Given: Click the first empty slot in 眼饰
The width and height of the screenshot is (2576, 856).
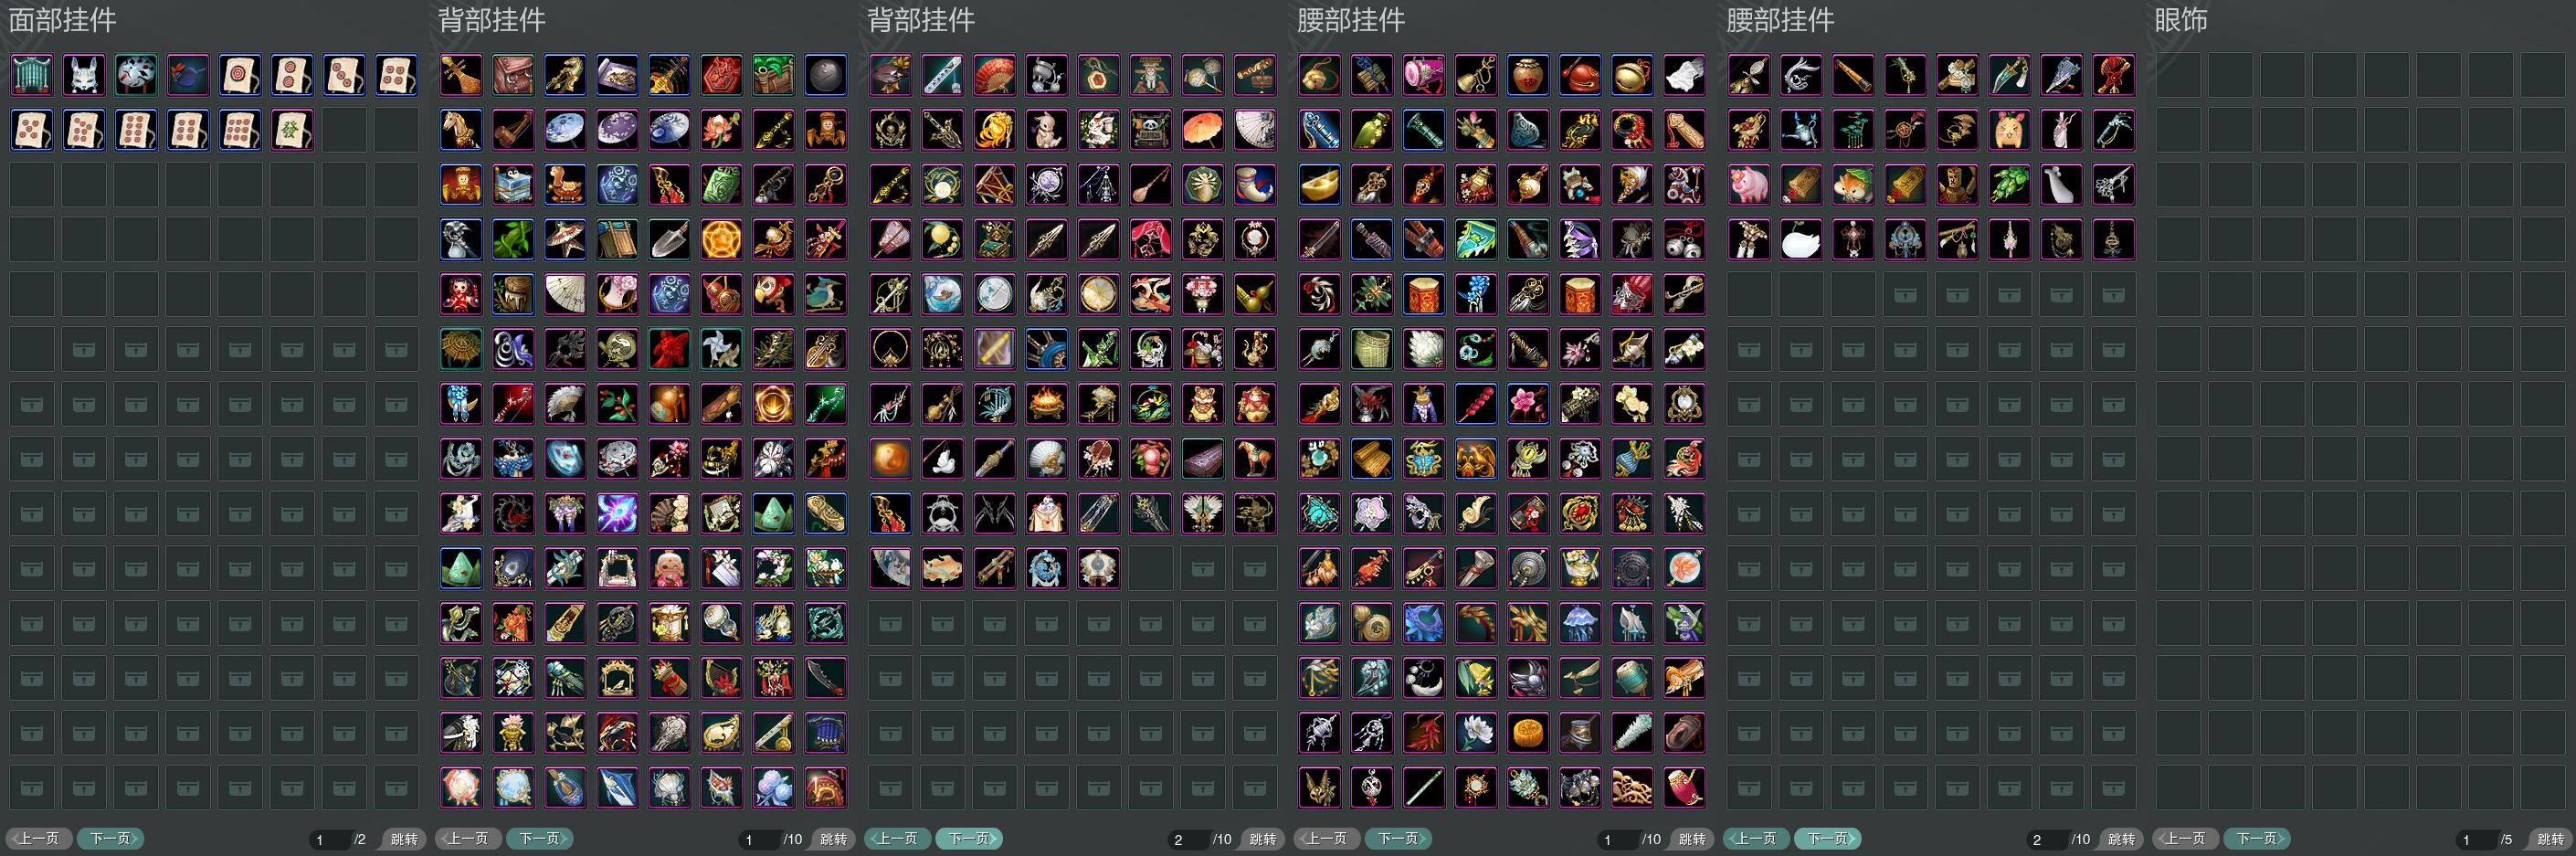Looking at the screenshot, I should tap(2178, 75).
